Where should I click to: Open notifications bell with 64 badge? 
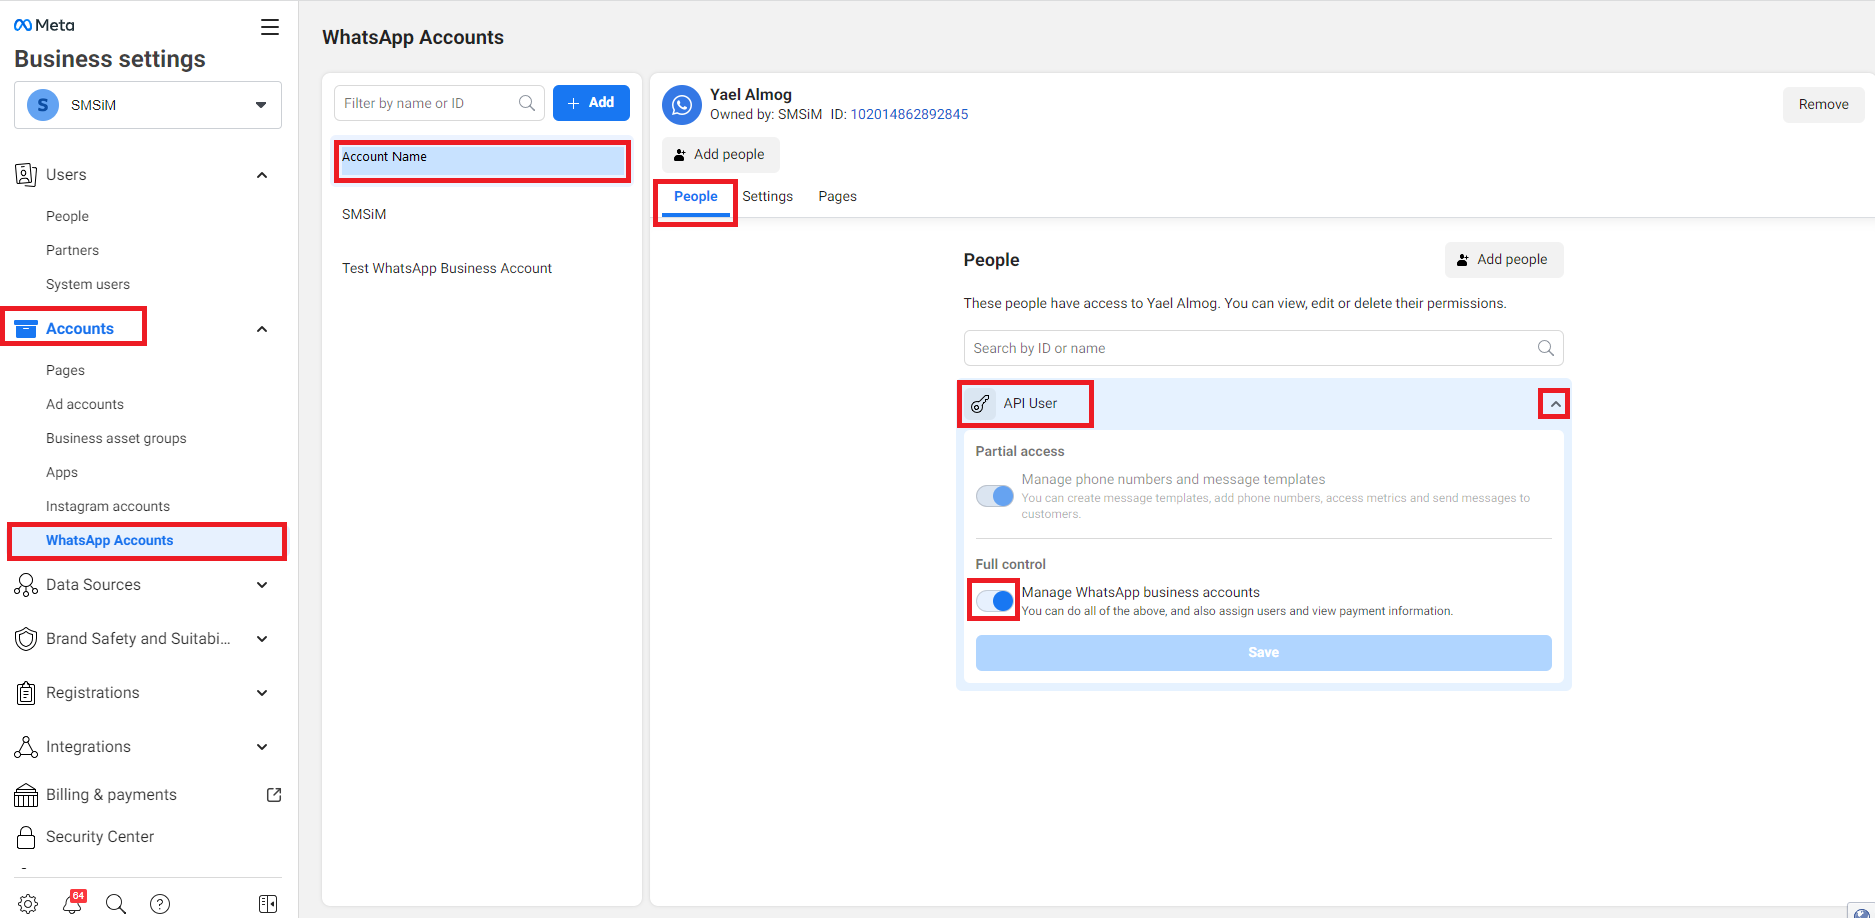(x=73, y=903)
